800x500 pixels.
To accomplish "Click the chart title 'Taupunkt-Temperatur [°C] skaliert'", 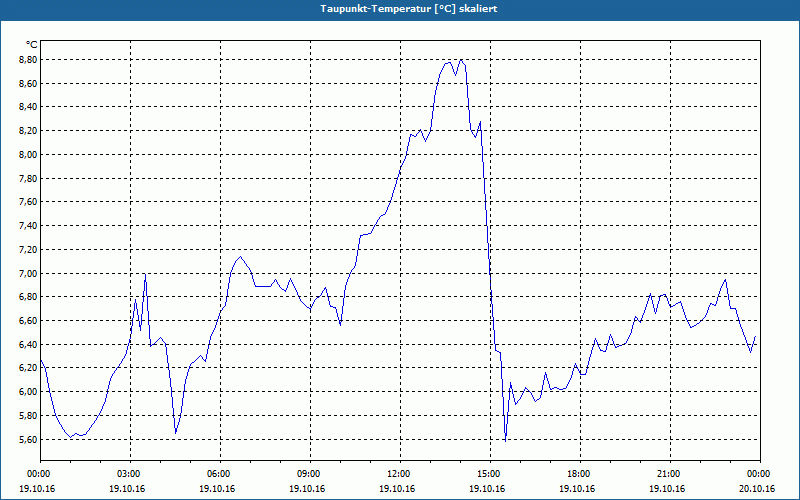I will click(x=409, y=9).
